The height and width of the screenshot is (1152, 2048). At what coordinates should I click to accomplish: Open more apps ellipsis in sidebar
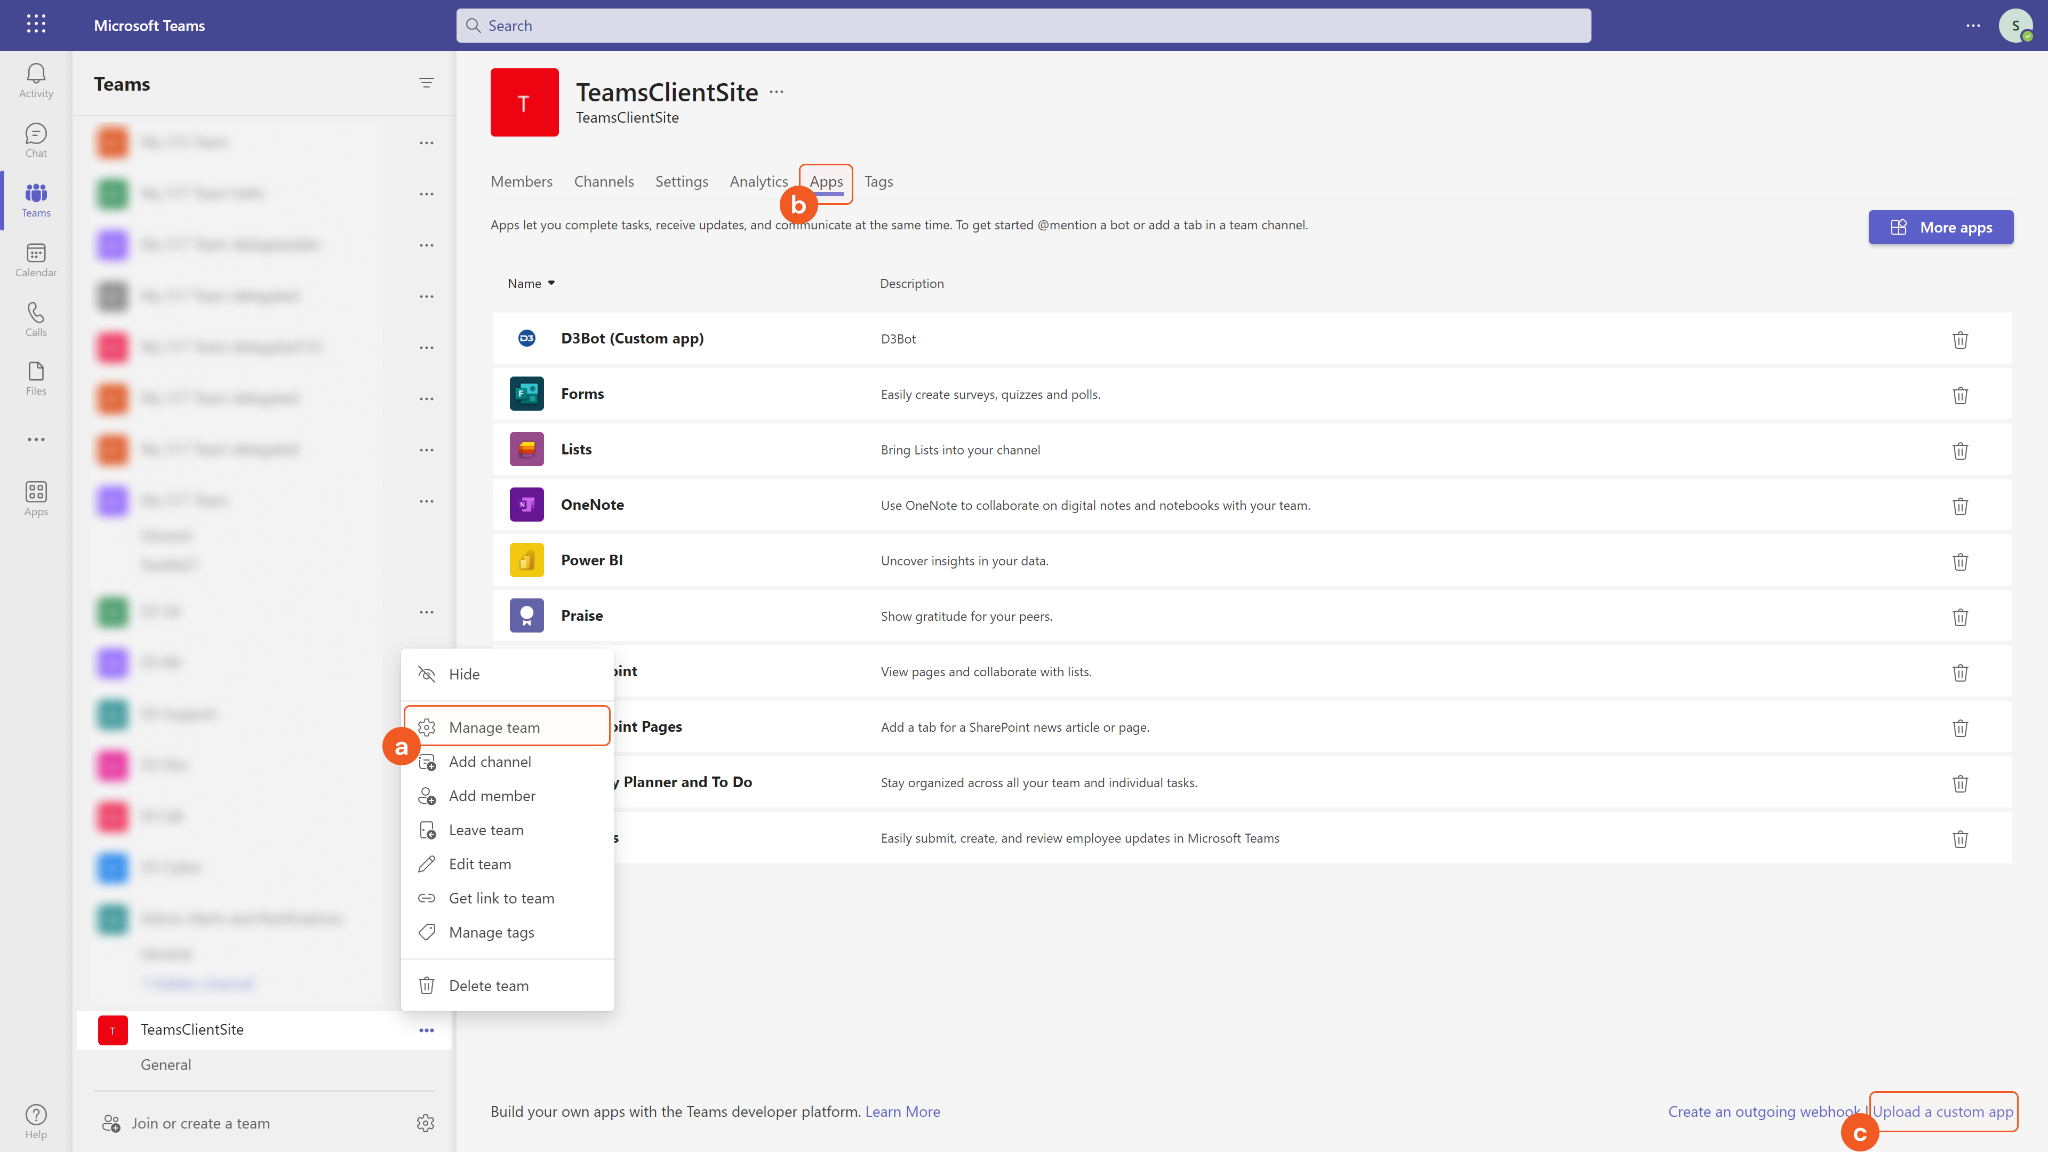click(x=36, y=439)
